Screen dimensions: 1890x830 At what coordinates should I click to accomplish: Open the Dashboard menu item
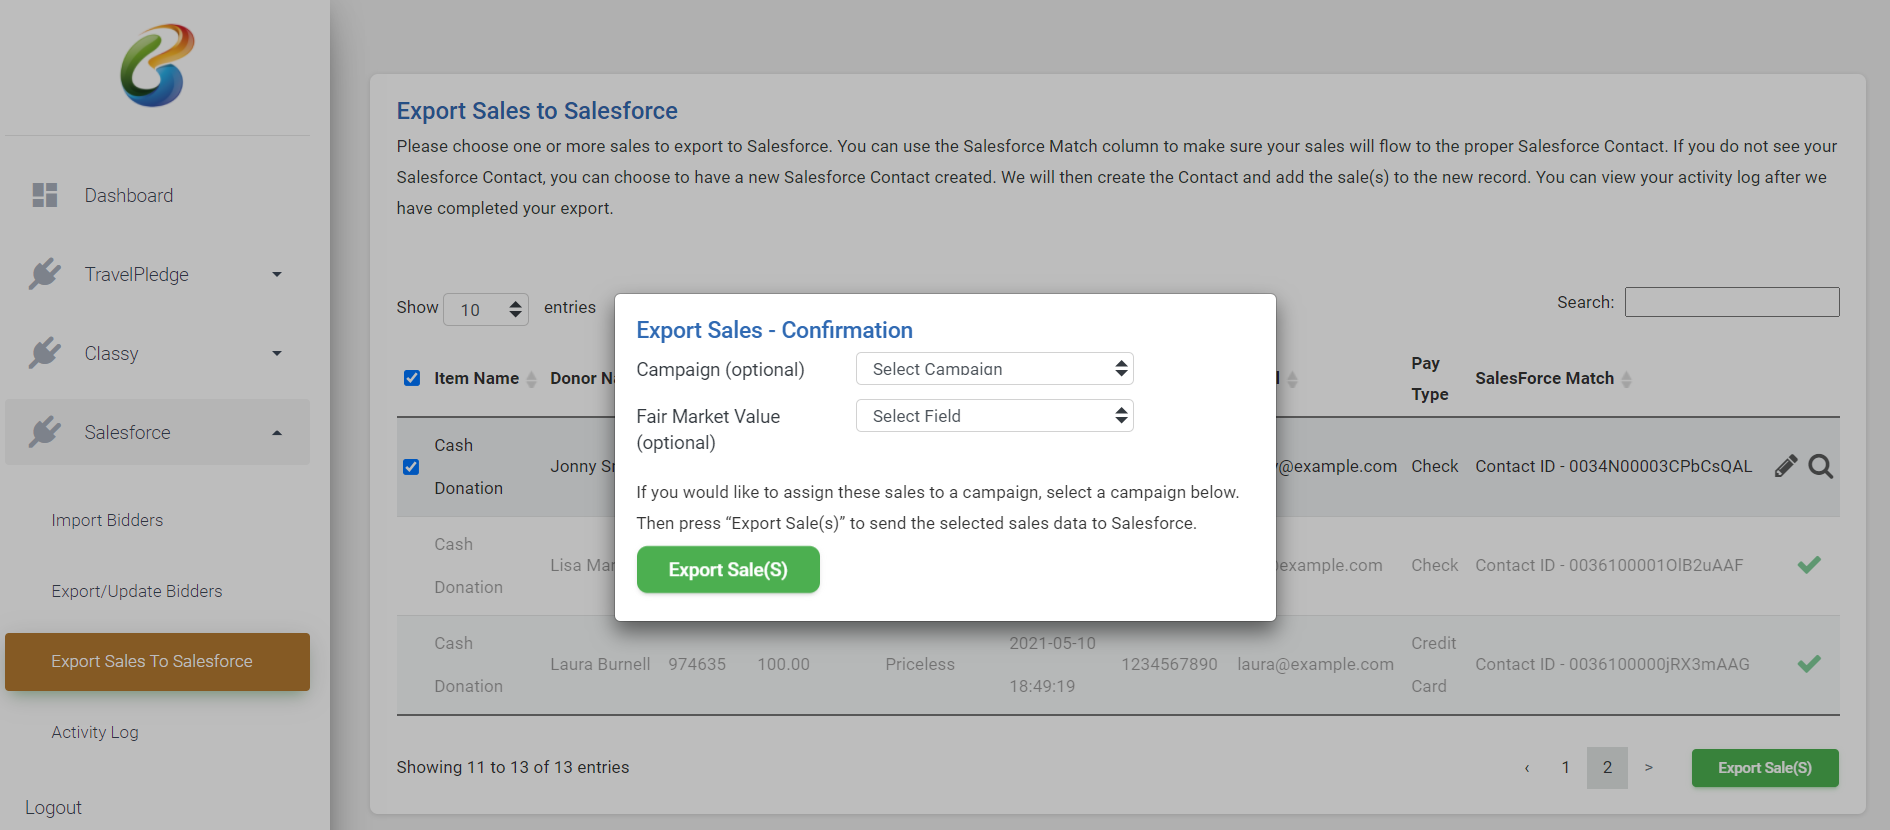coord(129,195)
